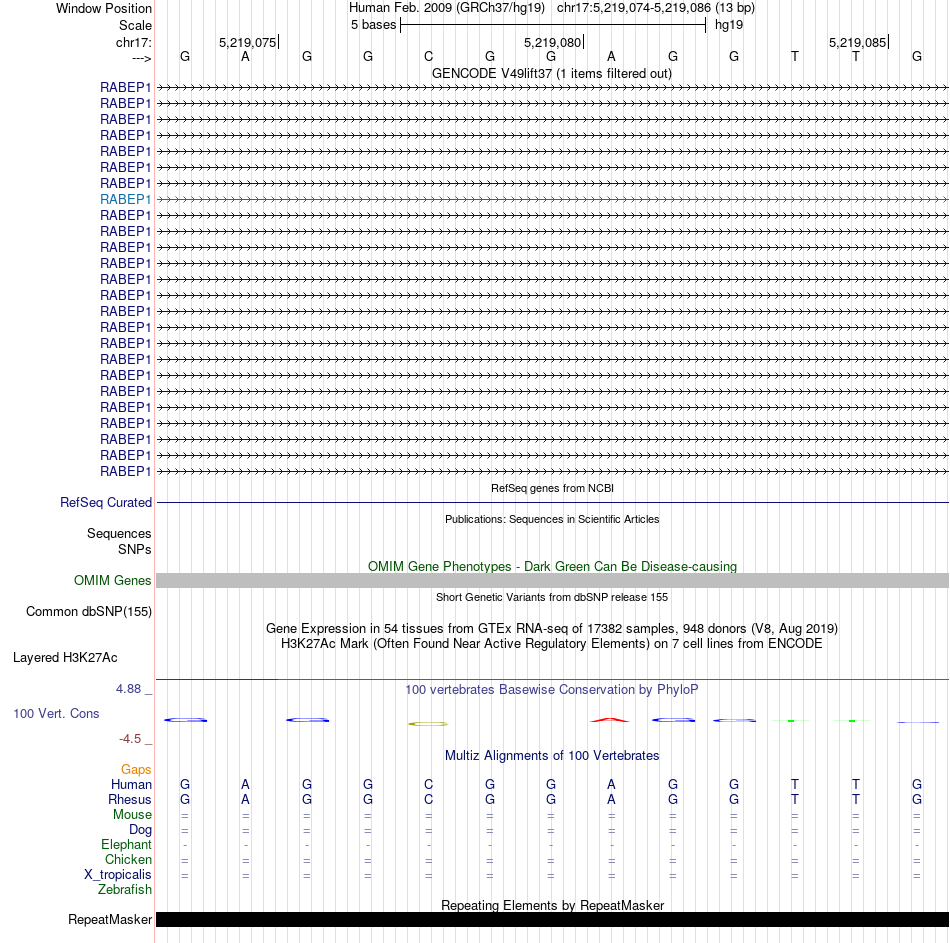Click the ---> strand direction arrow
Image resolution: width=950 pixels, height=943 pixels.
pos(142,58)
